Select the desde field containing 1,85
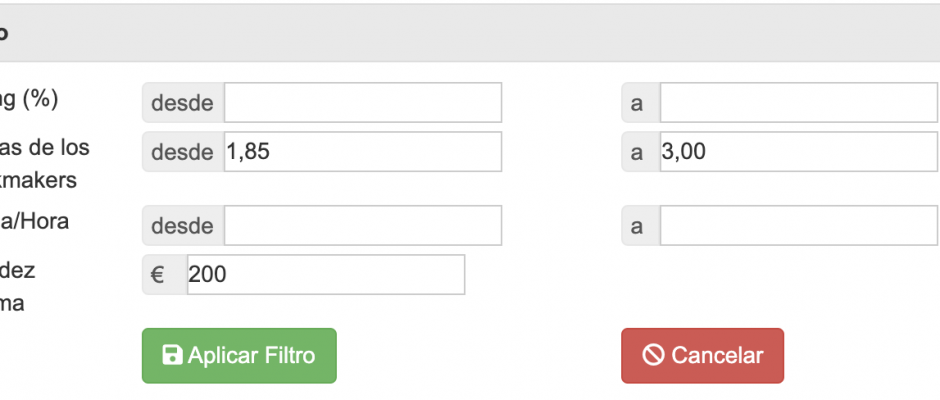The image size is (940, 400). (363, 152)
